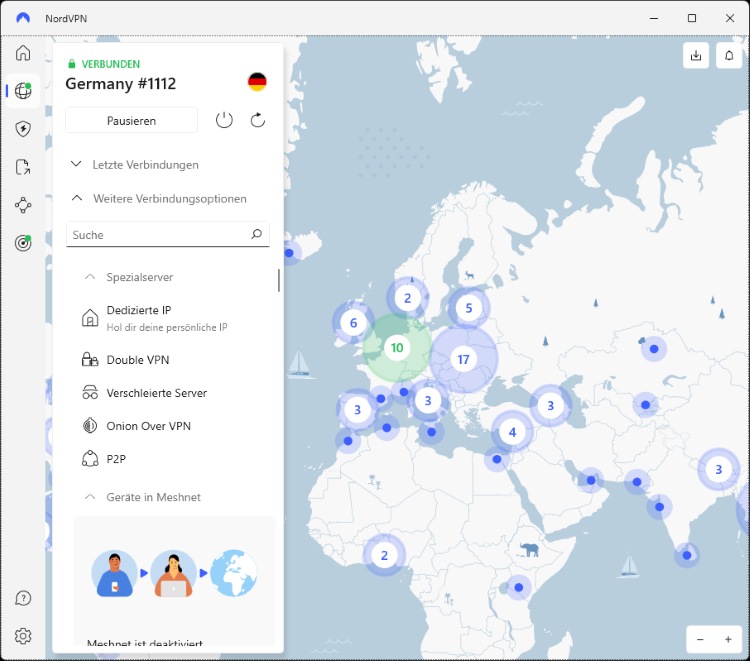
Task: Click the Suche search field
Action: coord(167,234)
